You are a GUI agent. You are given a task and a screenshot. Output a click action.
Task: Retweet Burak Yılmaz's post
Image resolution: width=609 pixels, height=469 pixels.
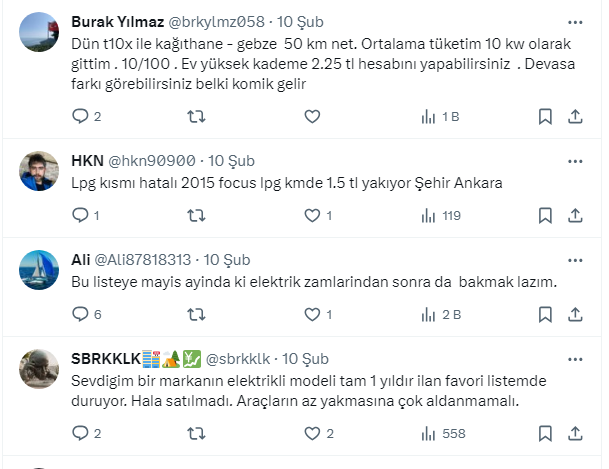click(x=197, y=117)
